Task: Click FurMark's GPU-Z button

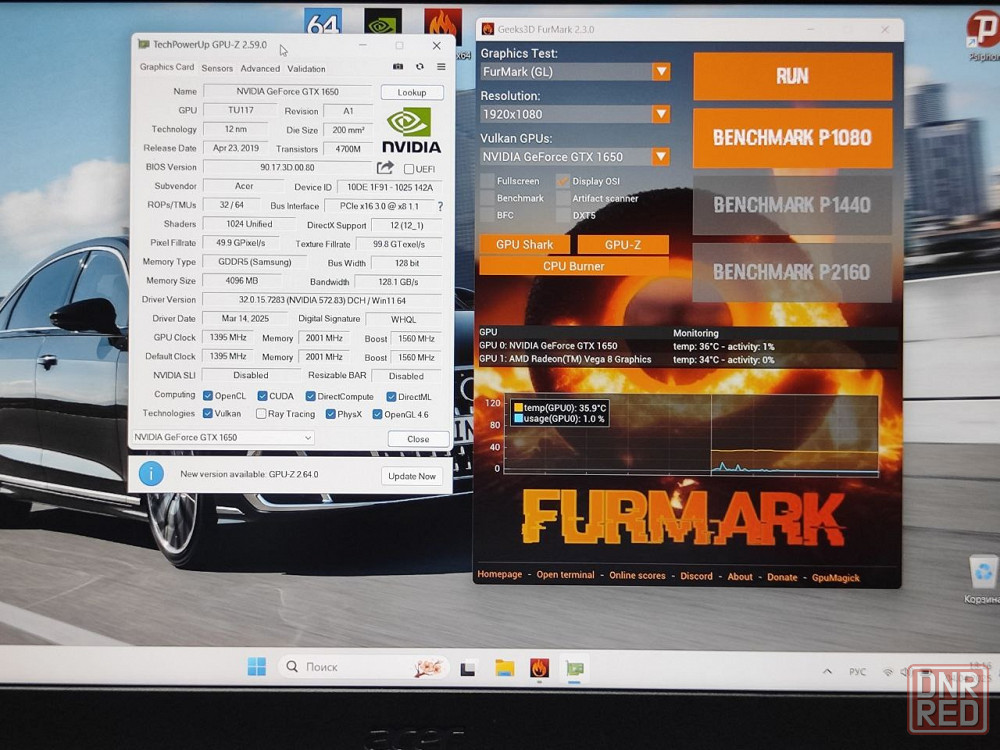Action: [x=623, y=244]
